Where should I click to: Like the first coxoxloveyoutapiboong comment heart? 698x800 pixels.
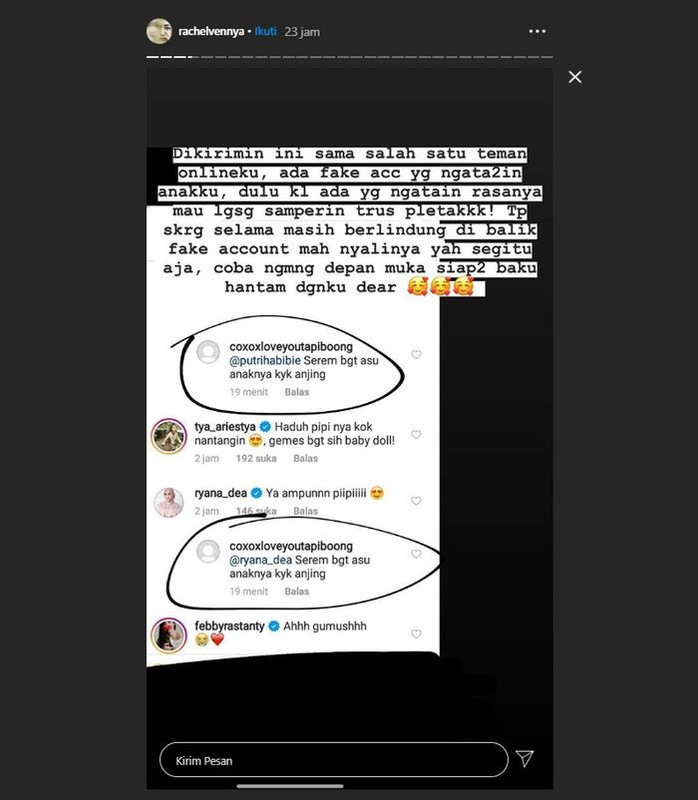[416, 354]
